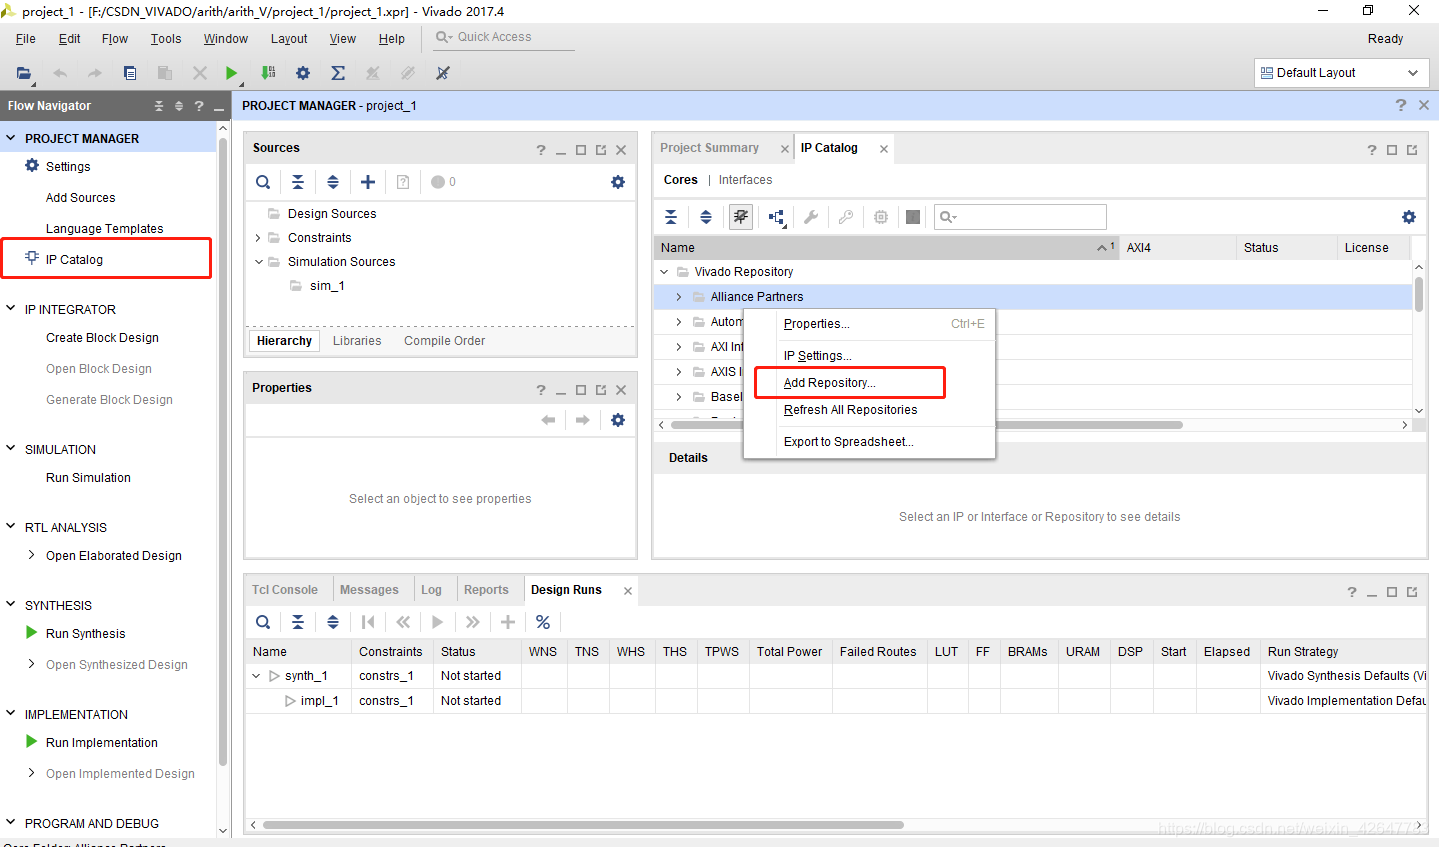Collapse the SYNTHESIS section
The height and width of the screenshot is (847, 1439).
click(x=11, y=605)
